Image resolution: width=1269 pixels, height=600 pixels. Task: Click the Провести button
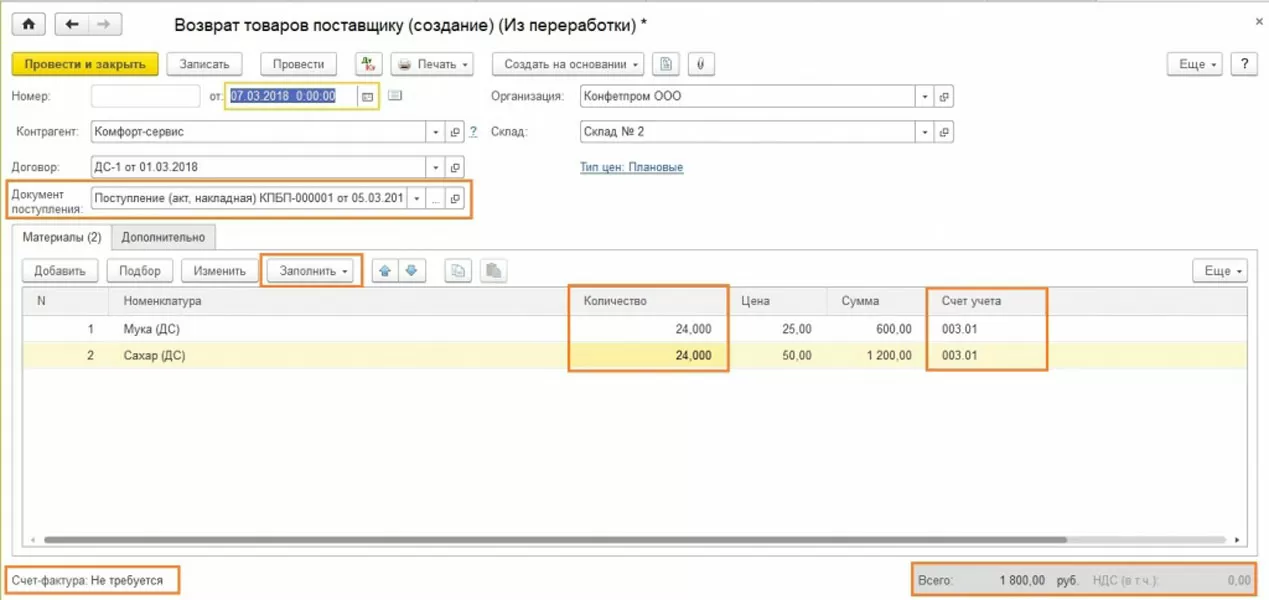pyautogui.click(x=298, y=64)
